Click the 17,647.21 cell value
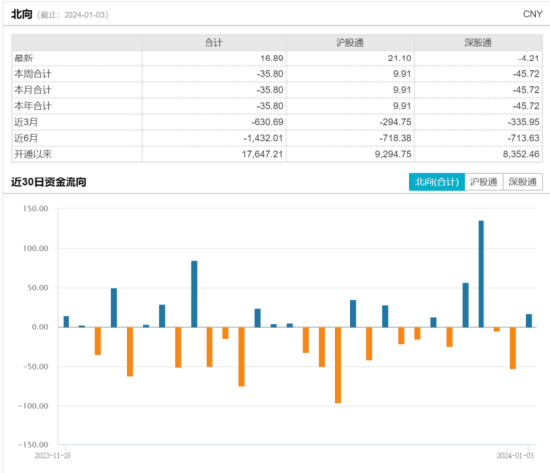Viewport: 550px width, 473px height. coord(262,154)
